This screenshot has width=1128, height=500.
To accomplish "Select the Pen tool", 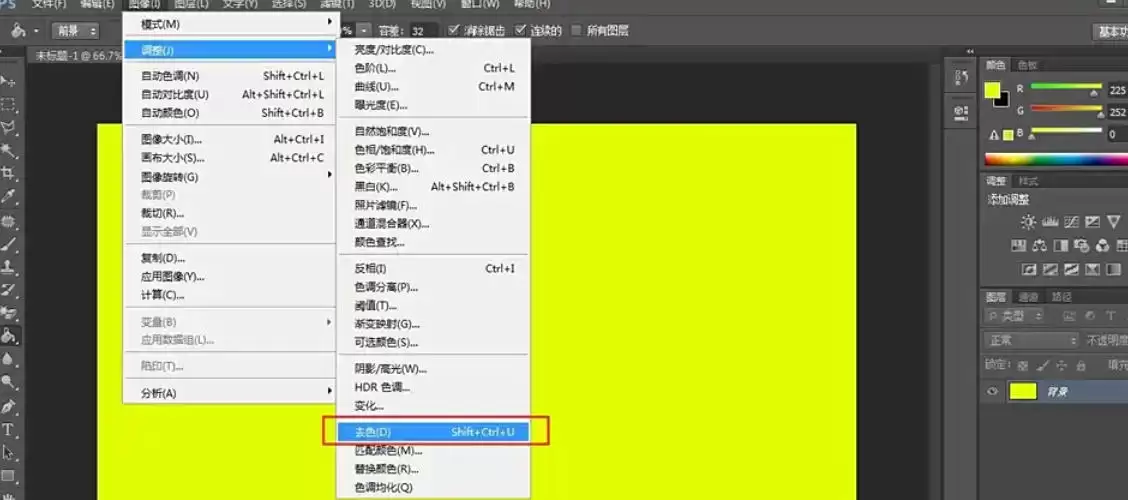I will click(x=9, y=406).
